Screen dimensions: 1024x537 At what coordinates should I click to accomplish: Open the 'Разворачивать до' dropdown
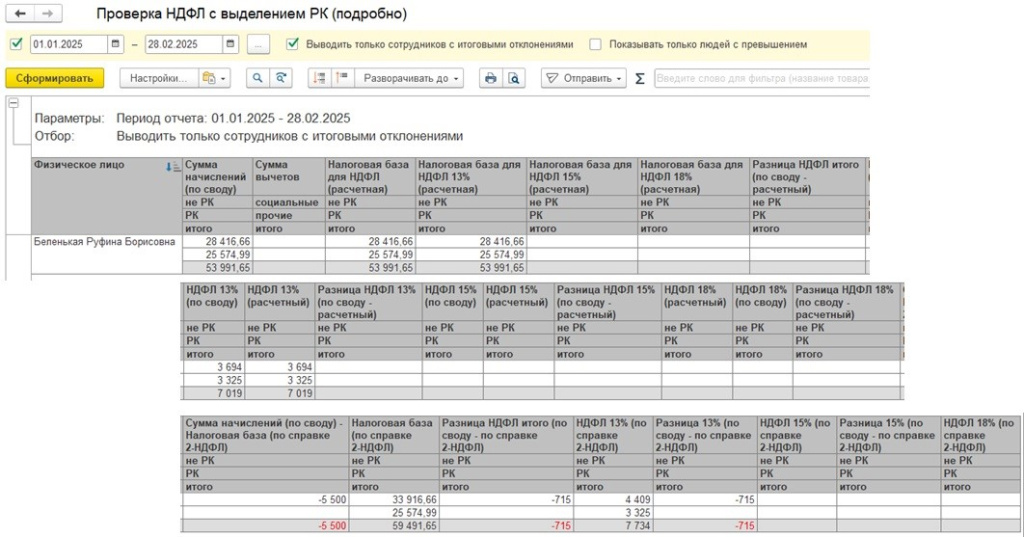(x=411, y=78)
